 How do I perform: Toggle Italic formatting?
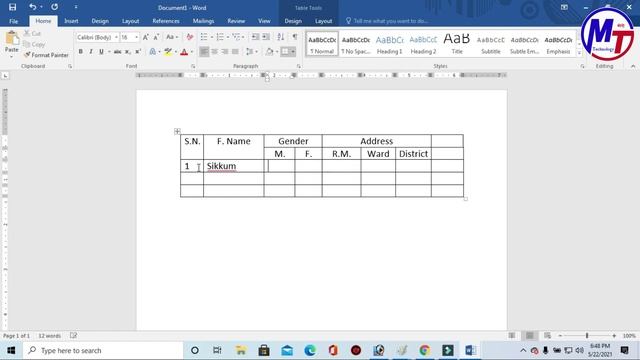(x=91, y=51)
